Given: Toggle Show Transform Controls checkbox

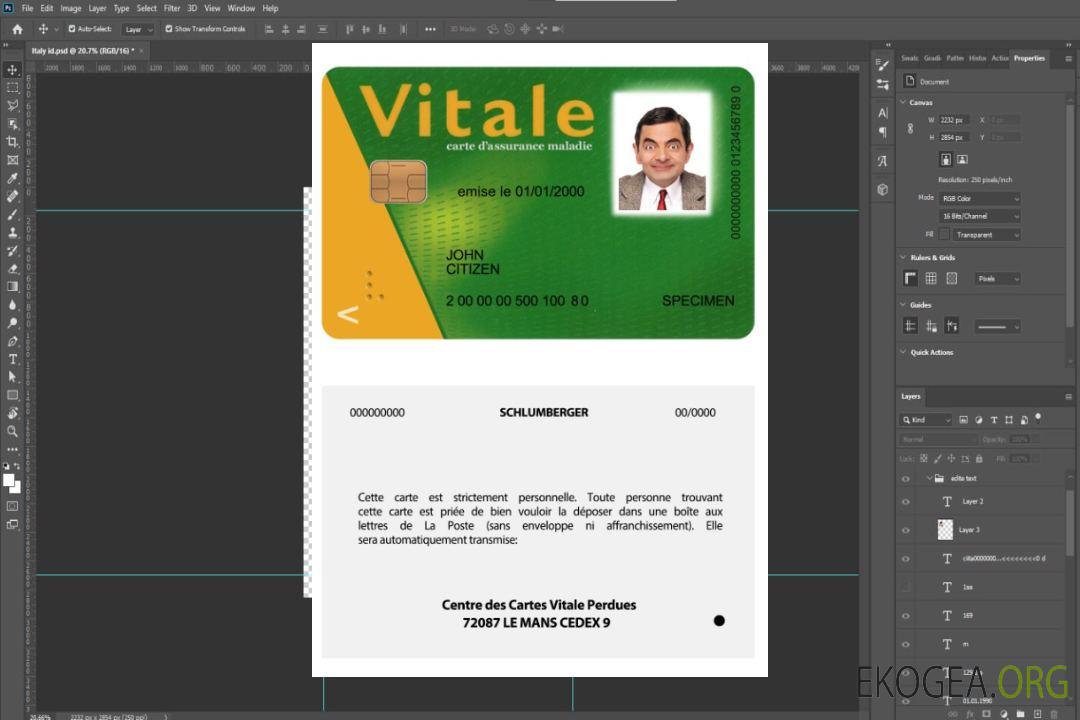Looking at the screenshot, I should (x=169, y=29).
